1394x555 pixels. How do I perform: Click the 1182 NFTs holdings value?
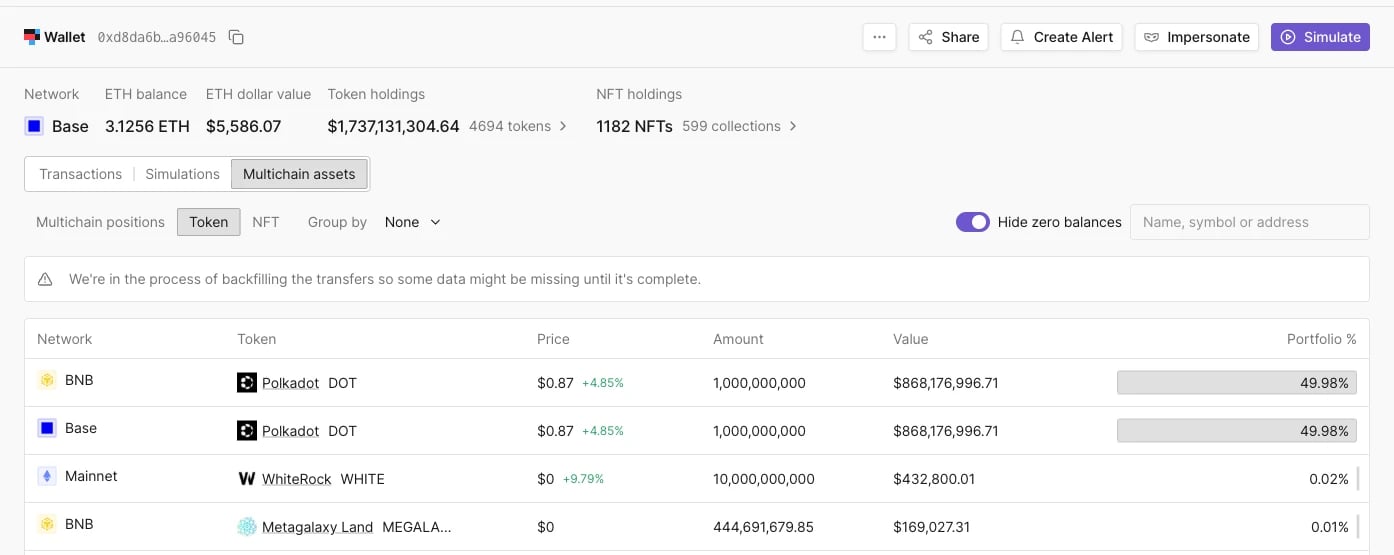click(634, 127)
